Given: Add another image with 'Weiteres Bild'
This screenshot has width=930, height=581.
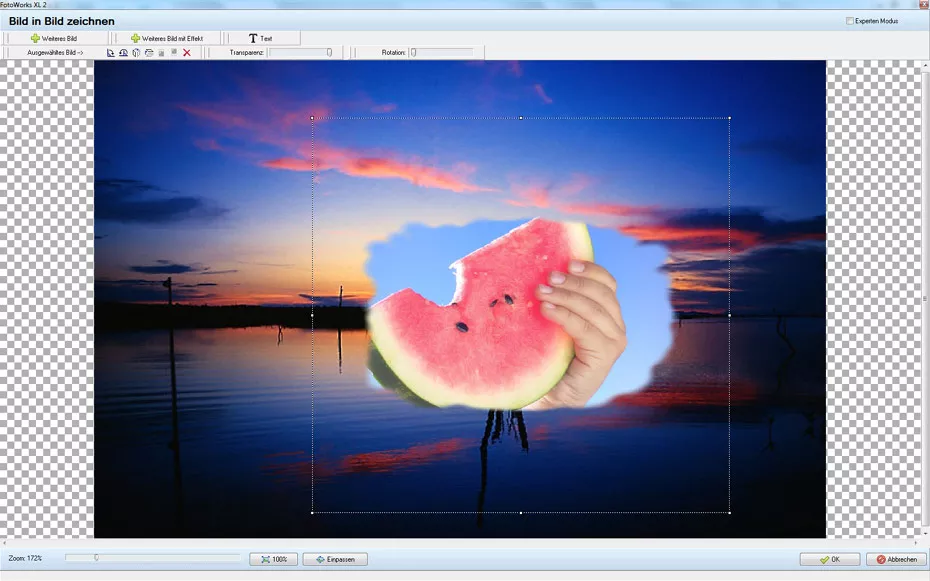Looking at the screenshot, I should coord(55,38).
